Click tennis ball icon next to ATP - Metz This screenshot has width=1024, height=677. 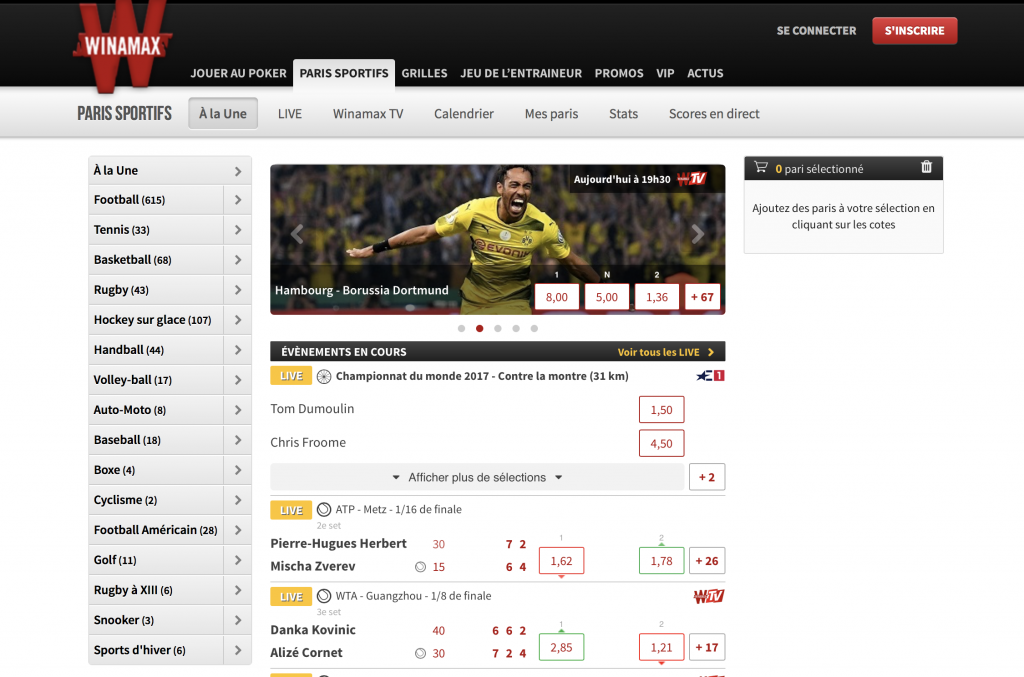[x=324, y=509]
